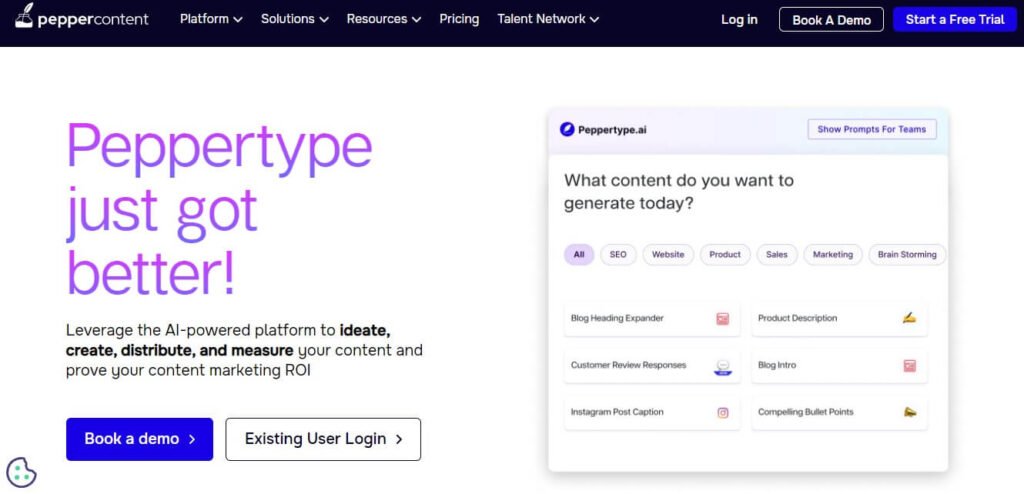Select the Sales filter tab
1024x494 pixels.
click(776, 255)
